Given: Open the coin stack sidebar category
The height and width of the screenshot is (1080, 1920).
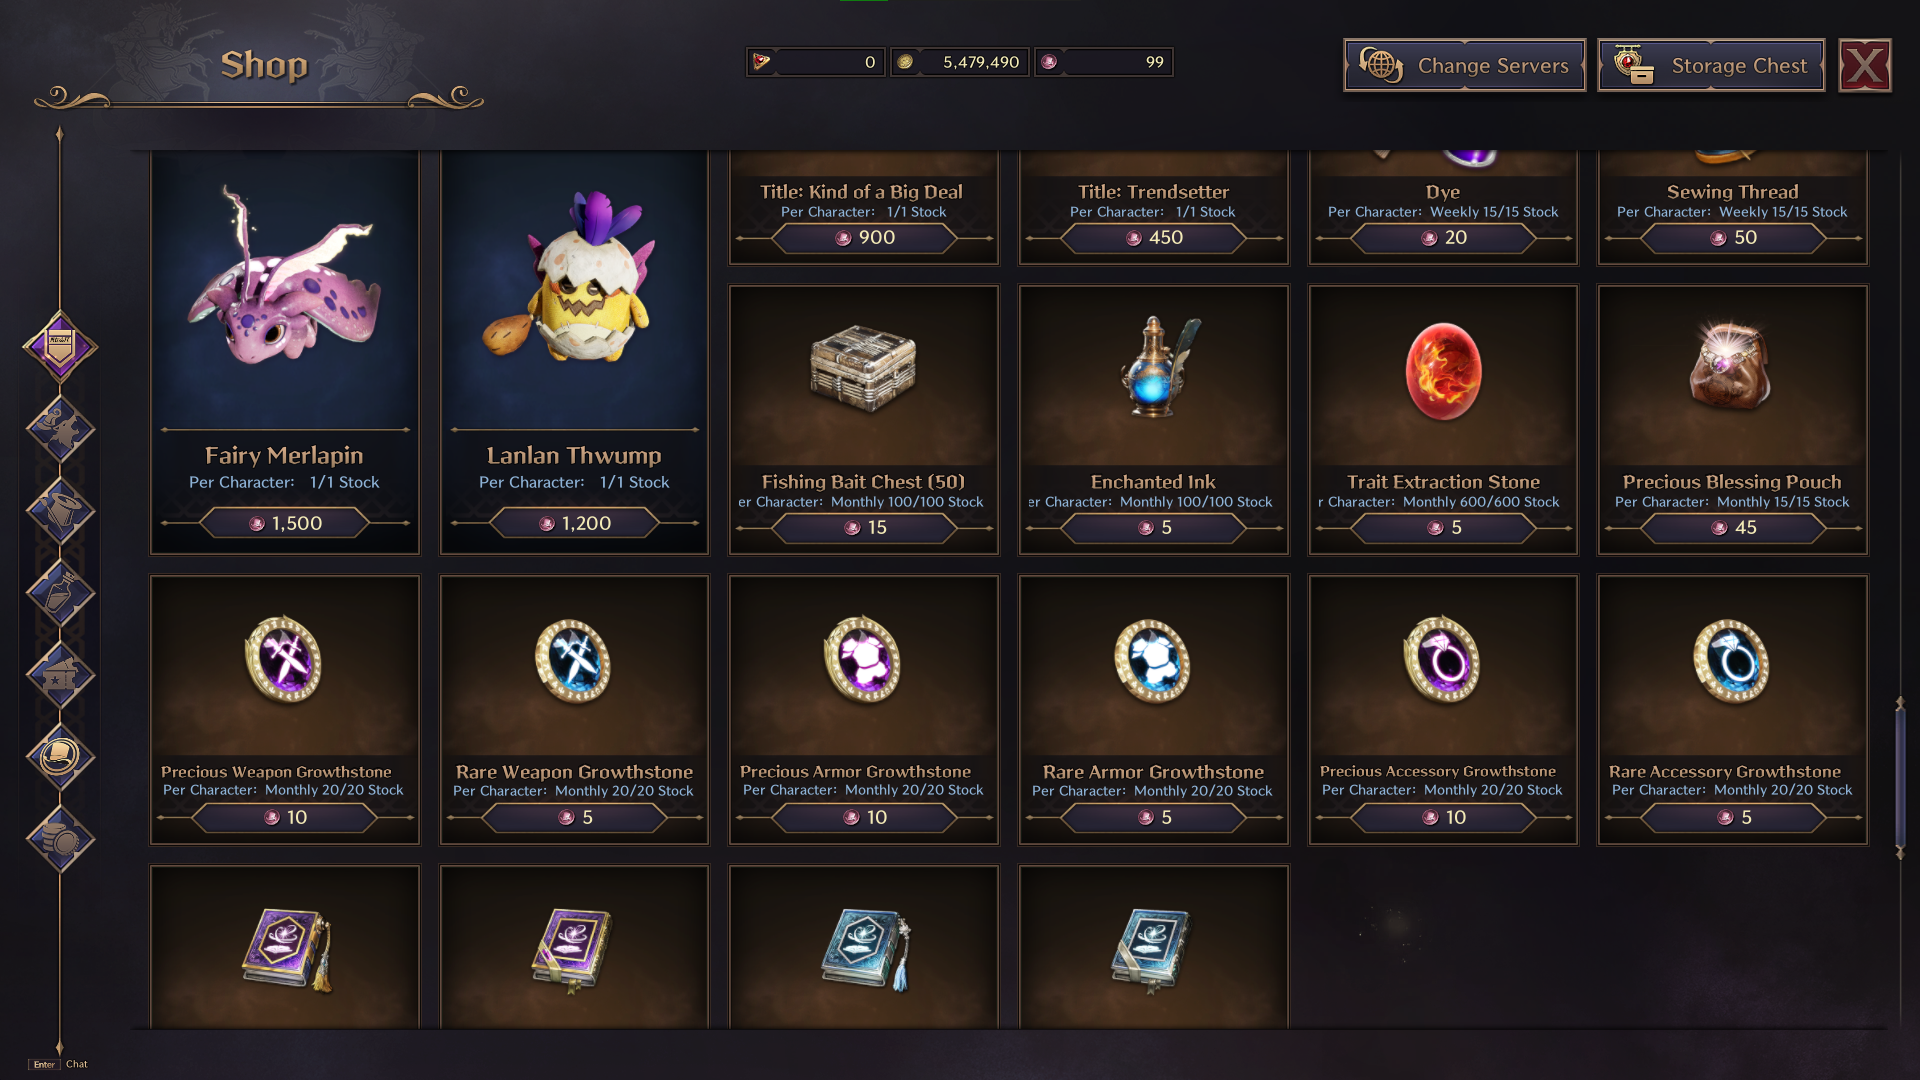Looking at the screenshot, I should pos(60,839).
